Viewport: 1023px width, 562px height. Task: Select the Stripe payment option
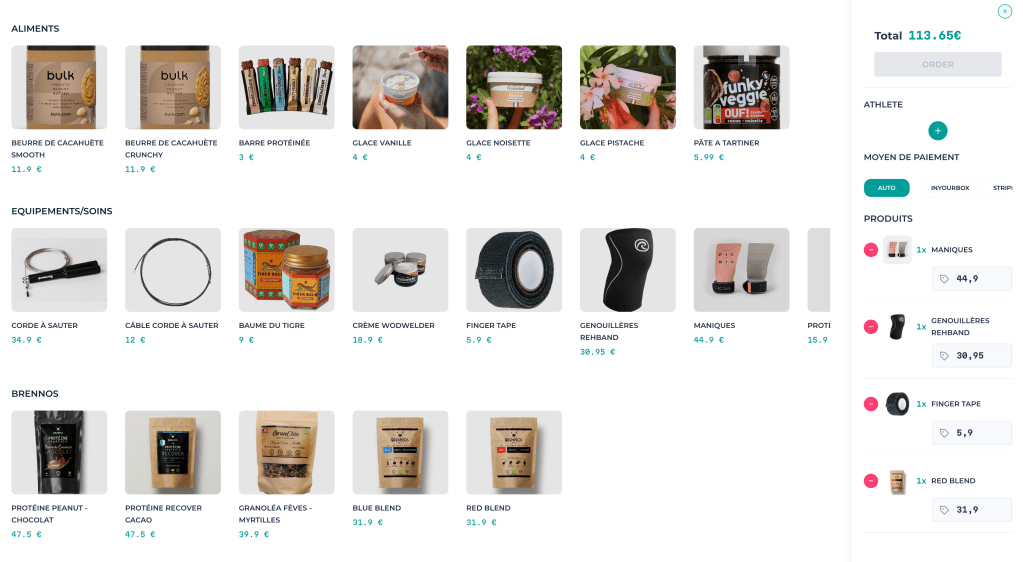point(1001,188)
